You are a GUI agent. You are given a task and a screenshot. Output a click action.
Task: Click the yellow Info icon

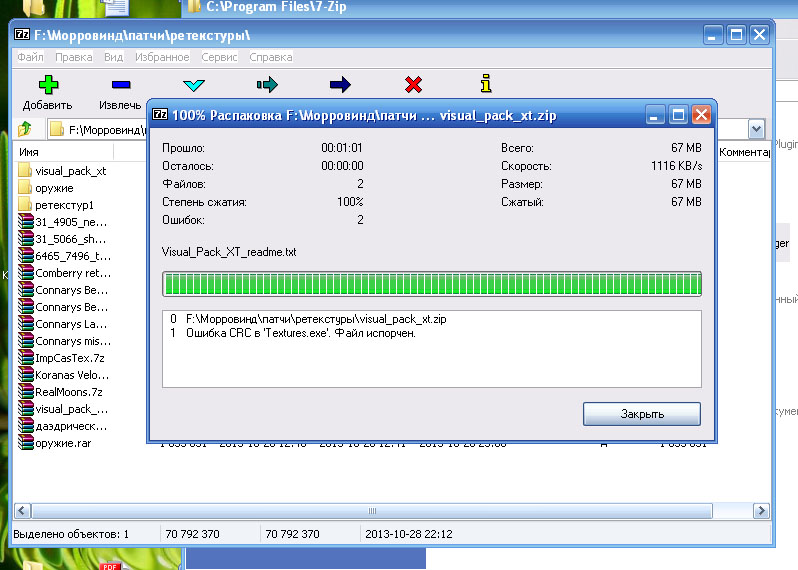[x=486, y=83]
